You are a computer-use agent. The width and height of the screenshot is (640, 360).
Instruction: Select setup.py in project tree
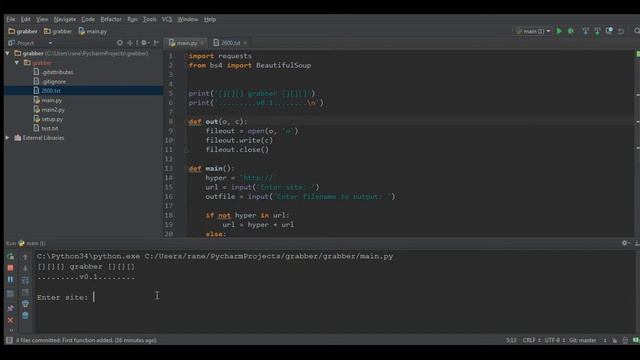(x=48, y=119)
